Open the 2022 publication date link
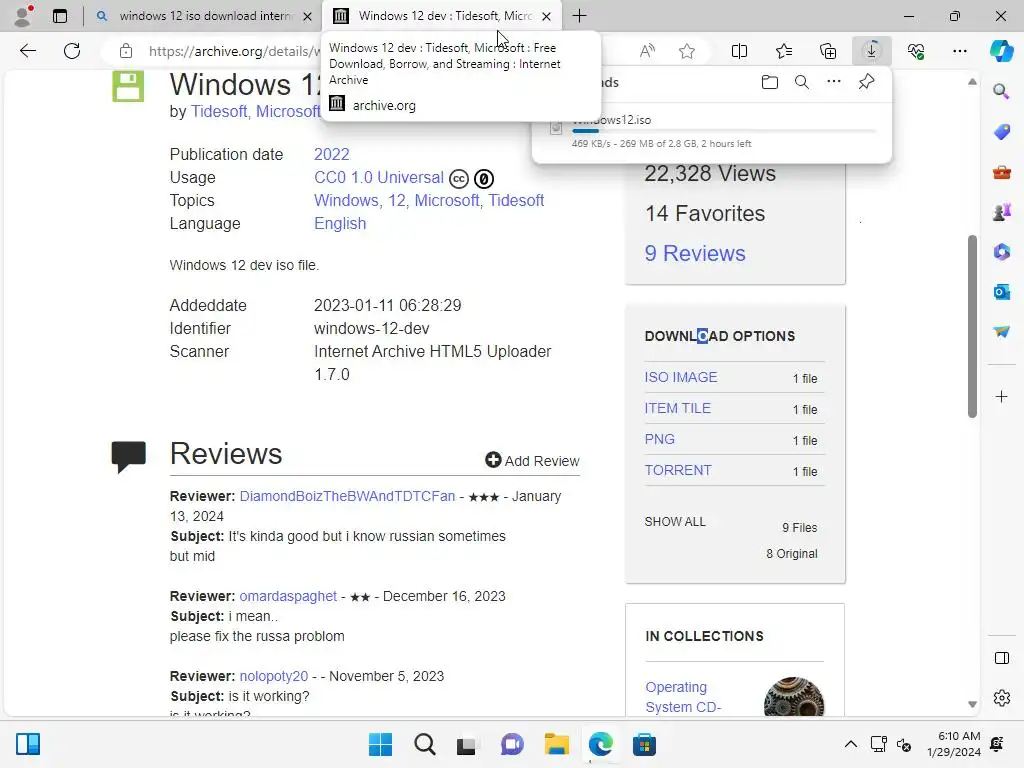The image size is (1024, 768). pos(332,155)
